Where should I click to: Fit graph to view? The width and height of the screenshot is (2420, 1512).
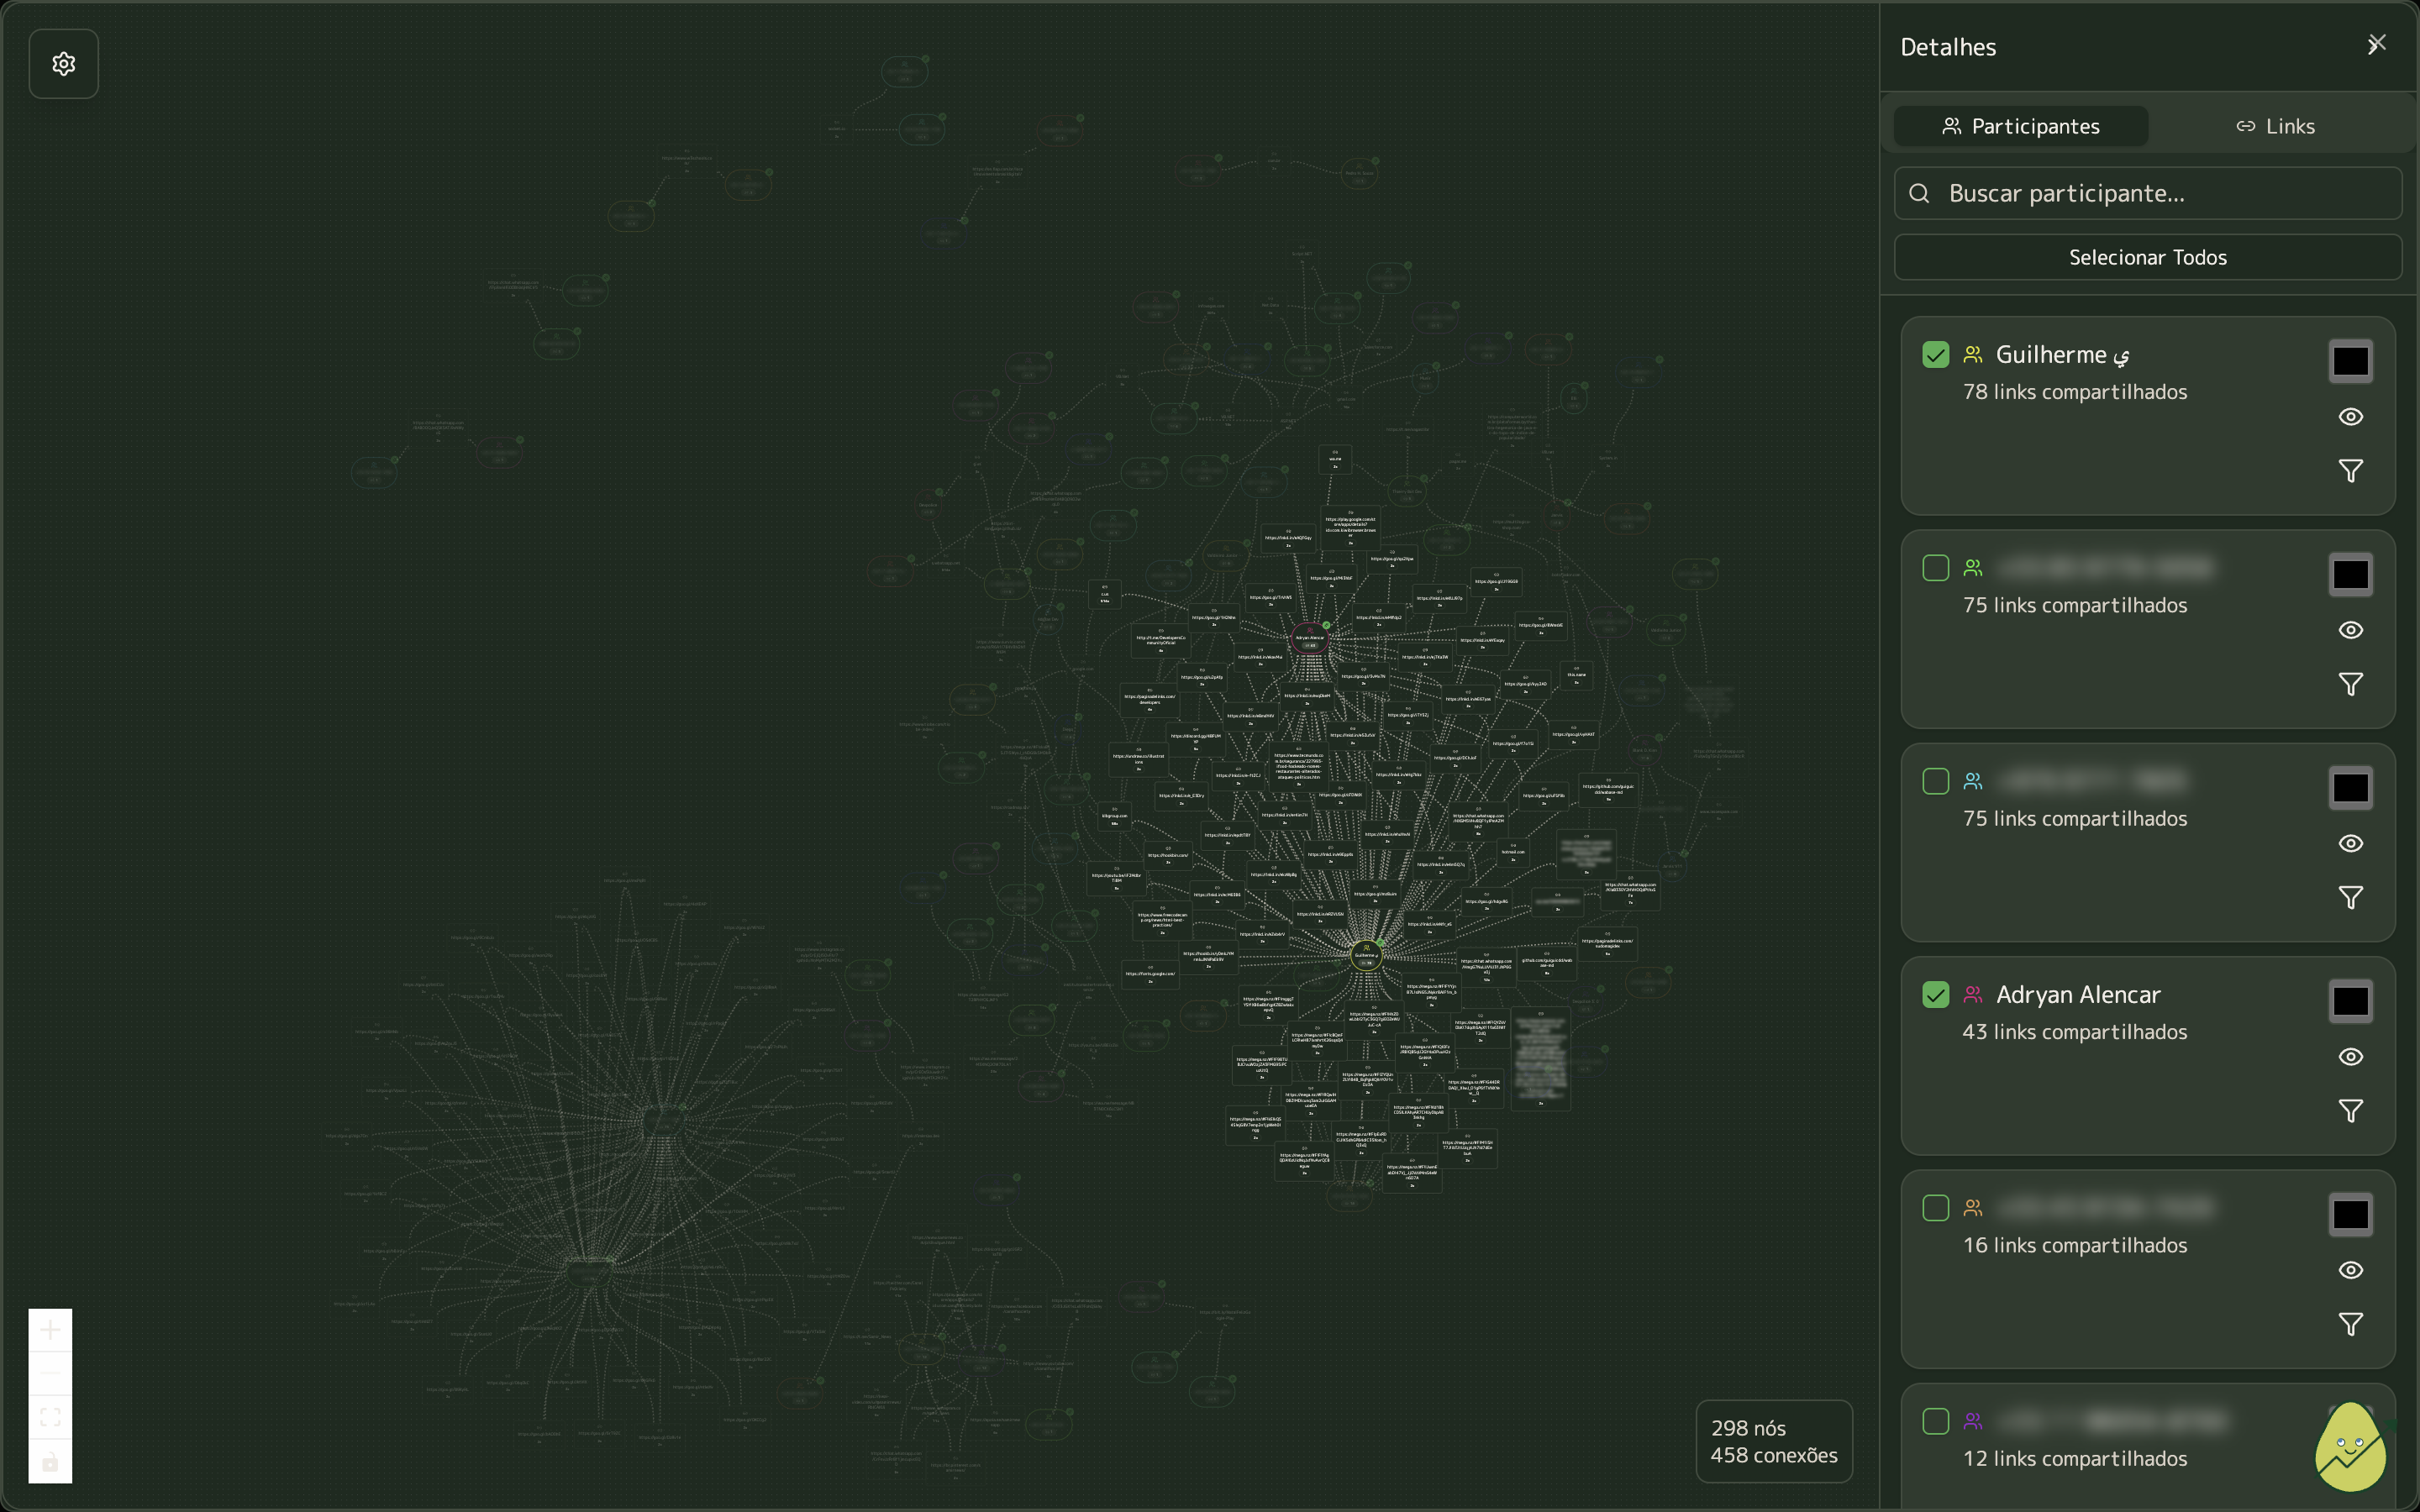click(x=50, y=1418)
